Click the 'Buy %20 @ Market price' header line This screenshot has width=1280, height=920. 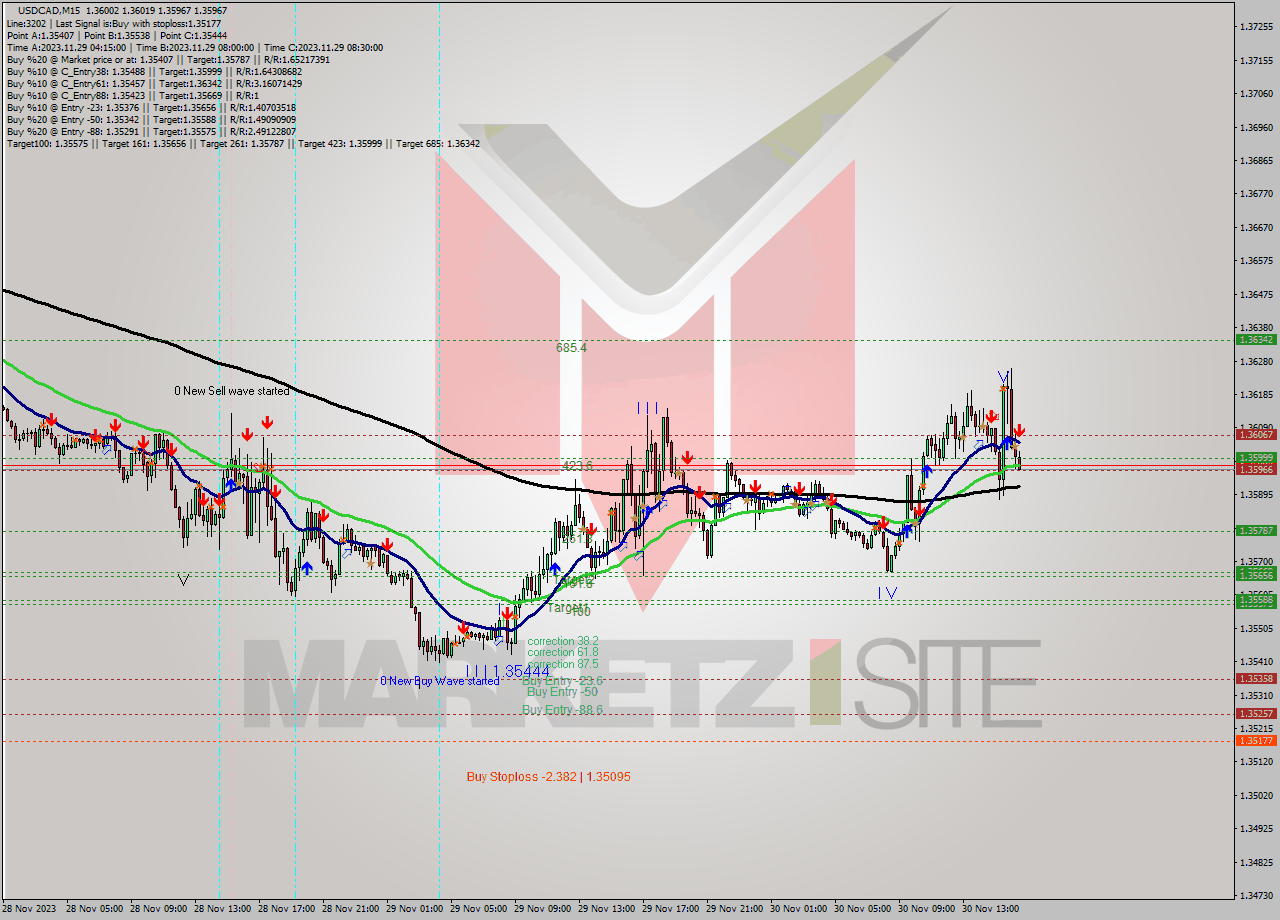pos(168,59)
